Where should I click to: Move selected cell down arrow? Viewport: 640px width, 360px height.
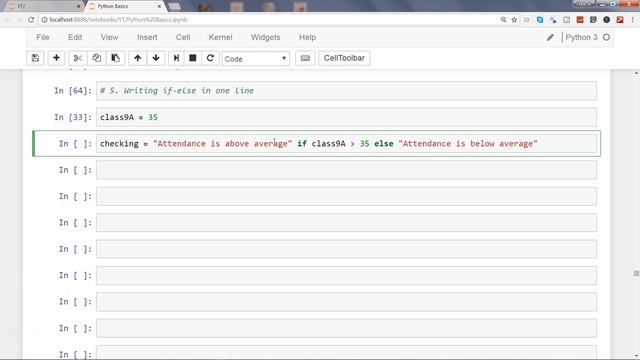156,58
